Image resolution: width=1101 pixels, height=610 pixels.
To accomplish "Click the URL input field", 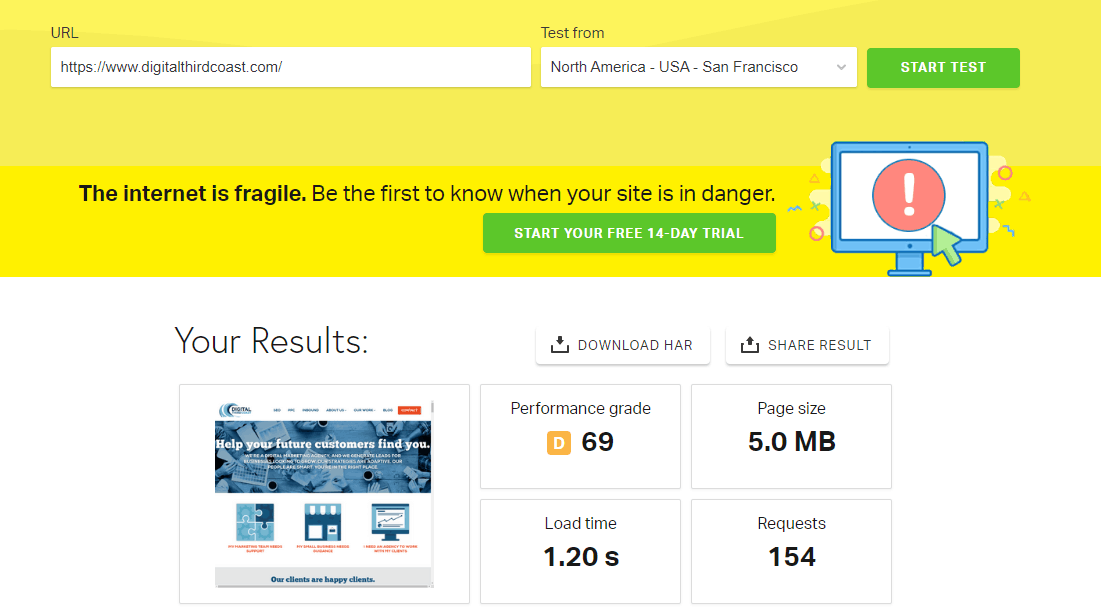I will pyautogui.click(x=290, y=68).
